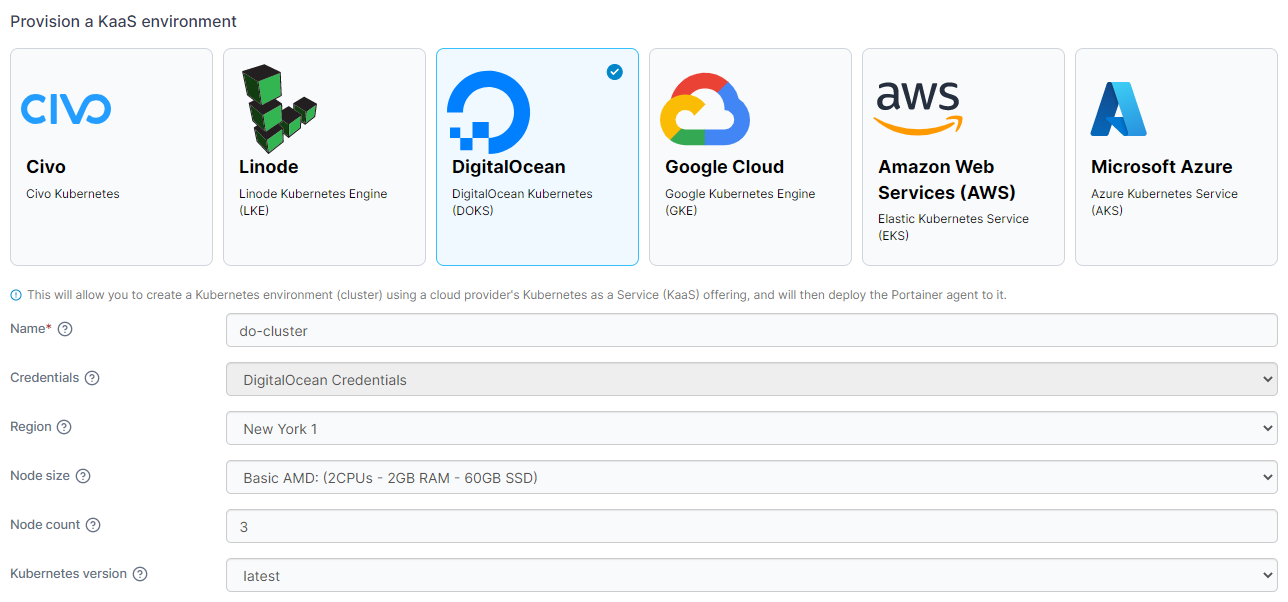
Task: Open the help tooltip beside Name
Action: point(63,328)
